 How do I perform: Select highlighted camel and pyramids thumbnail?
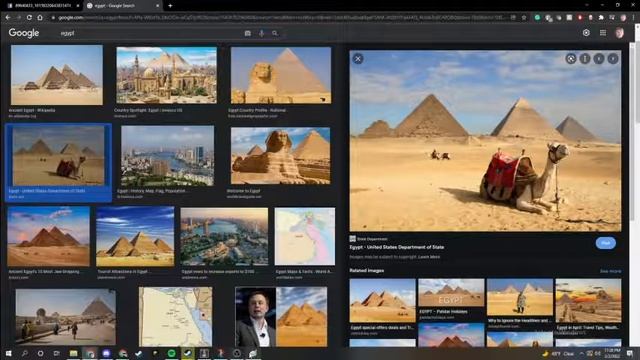pos(58,156)
